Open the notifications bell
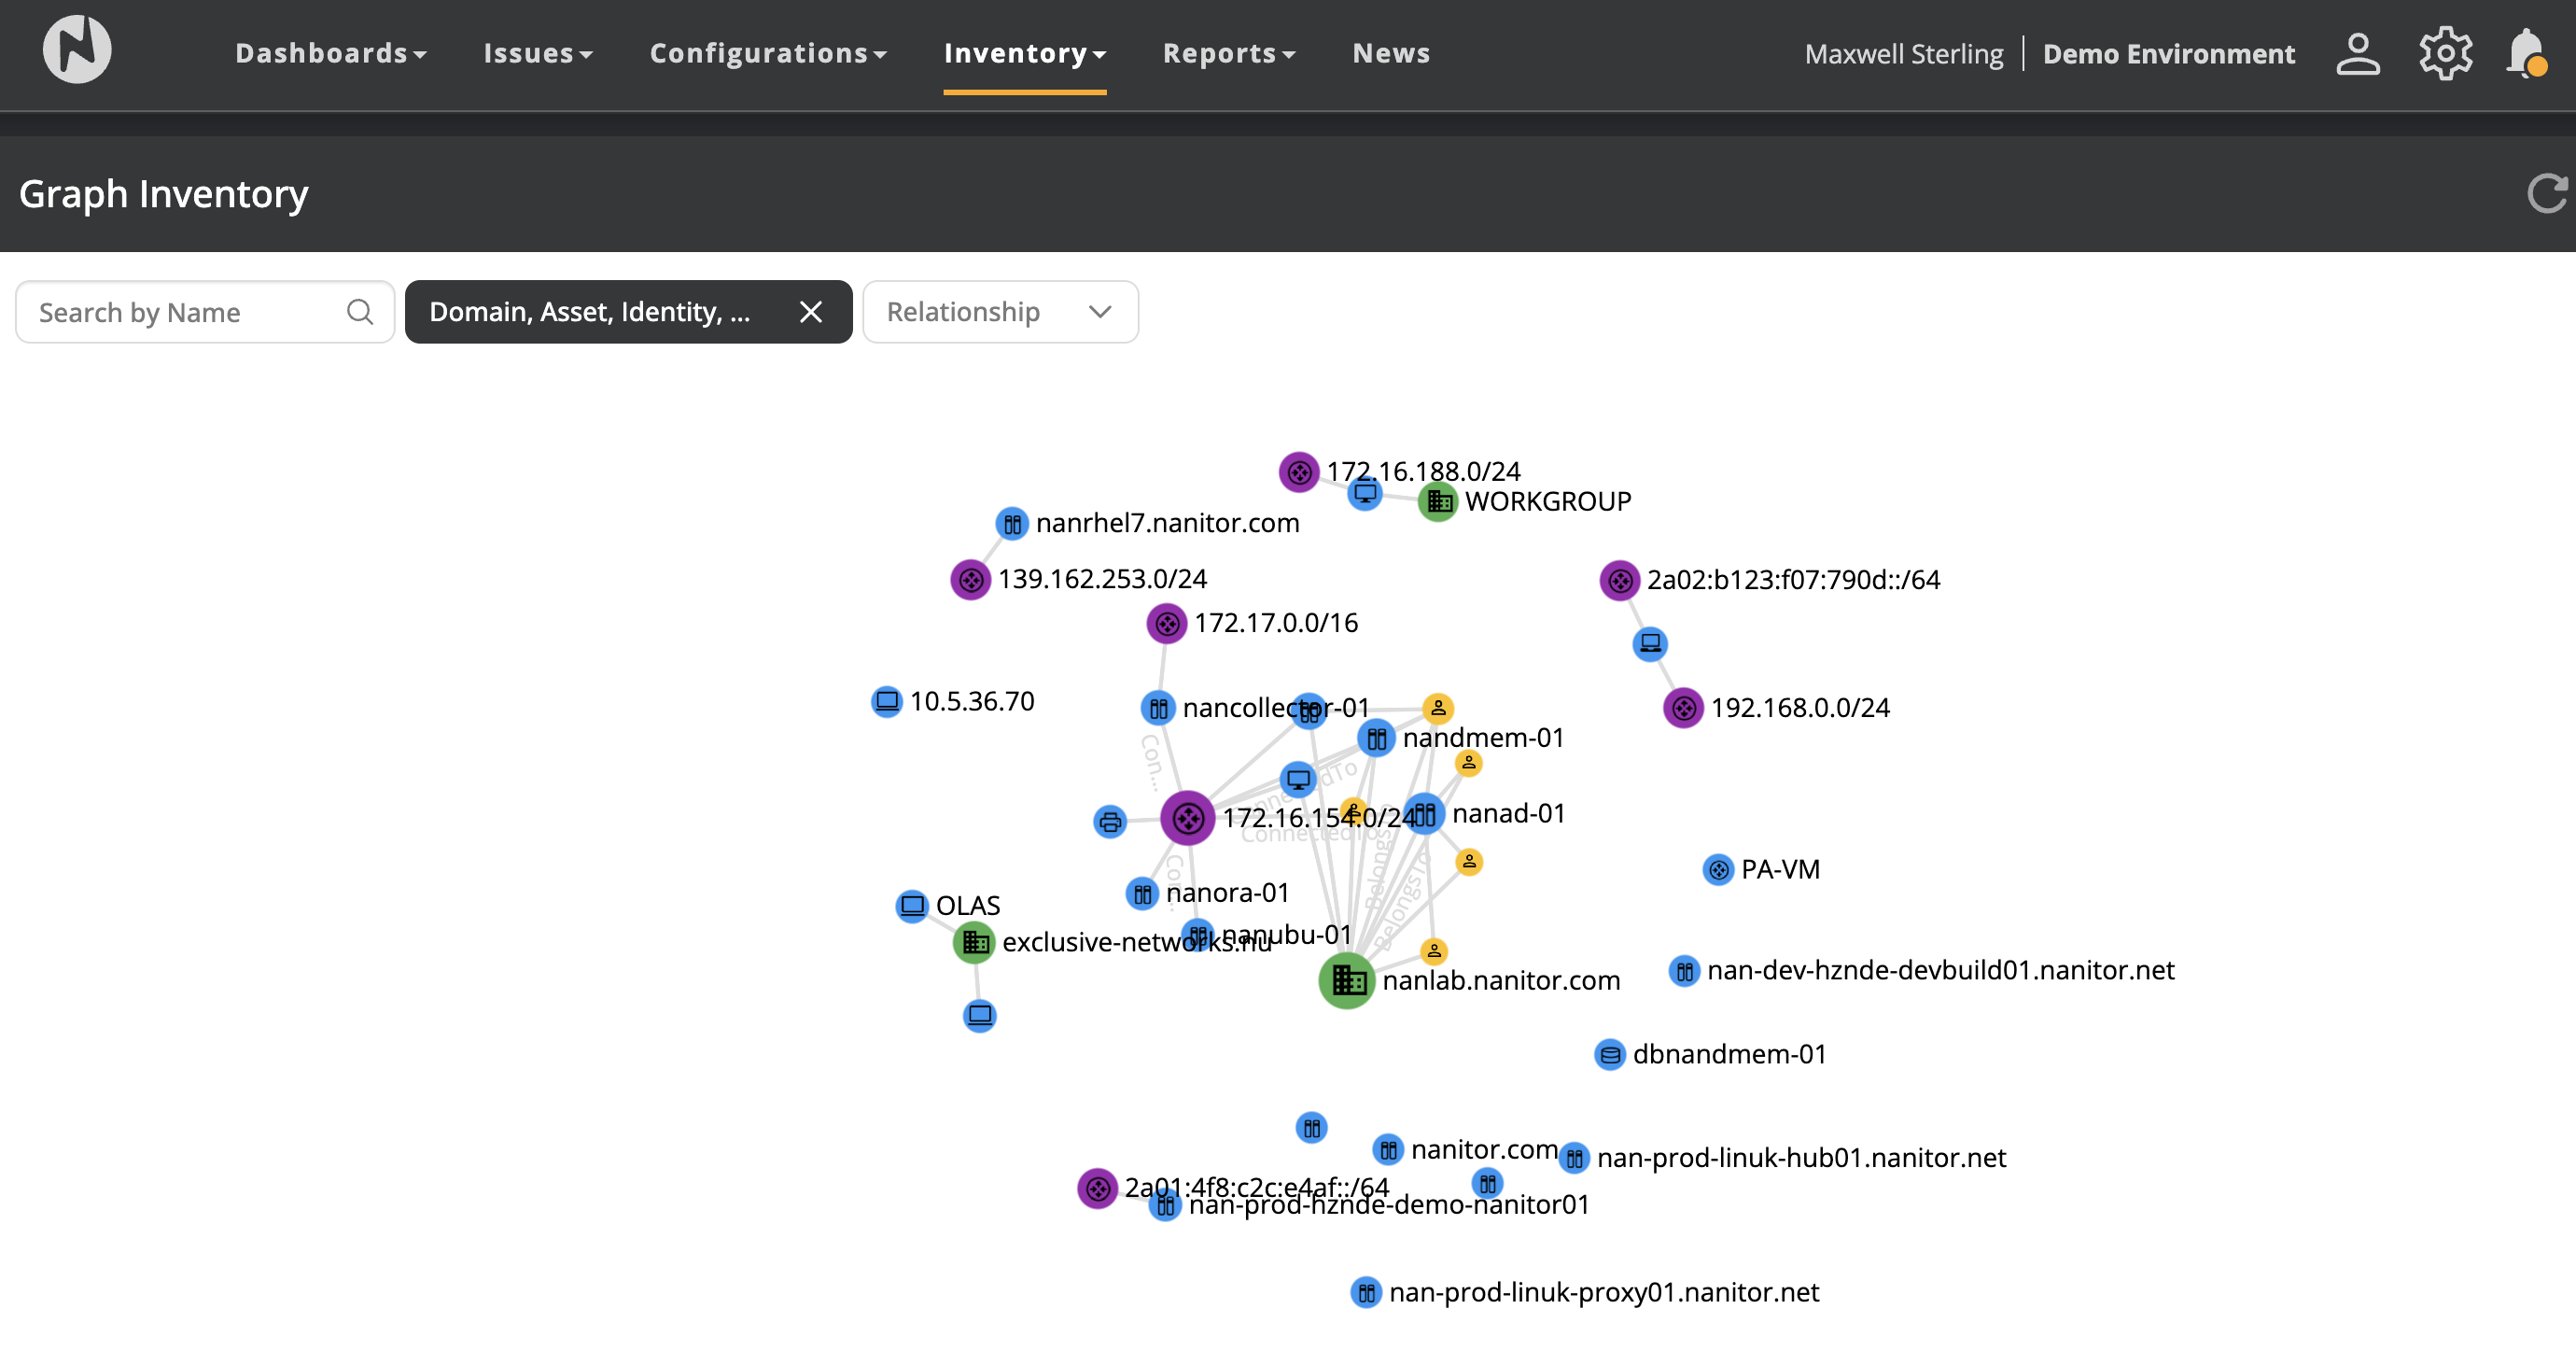This screenshot has height=1365, width=2576. point(2526,53)
